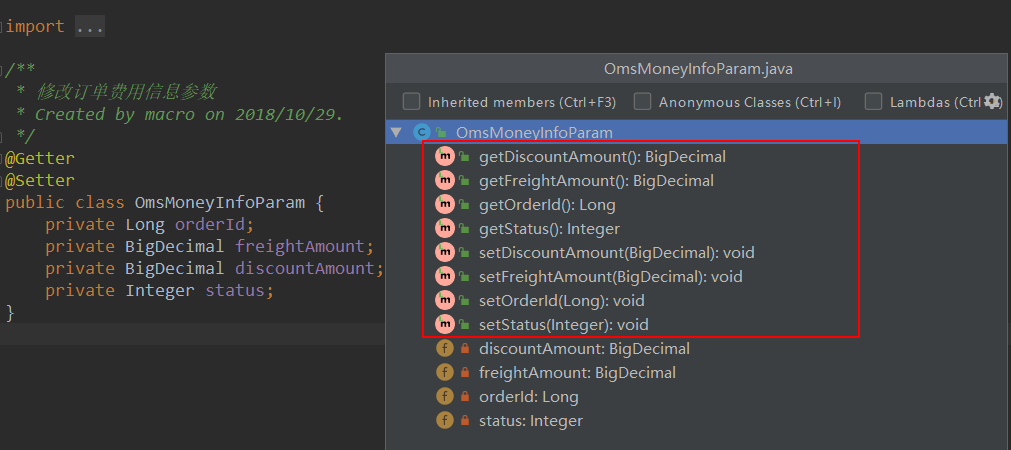The image size is (1011, 450).
Task: Select getFreightAmount(): BigDecimal in the list
Action: point(596,181)
